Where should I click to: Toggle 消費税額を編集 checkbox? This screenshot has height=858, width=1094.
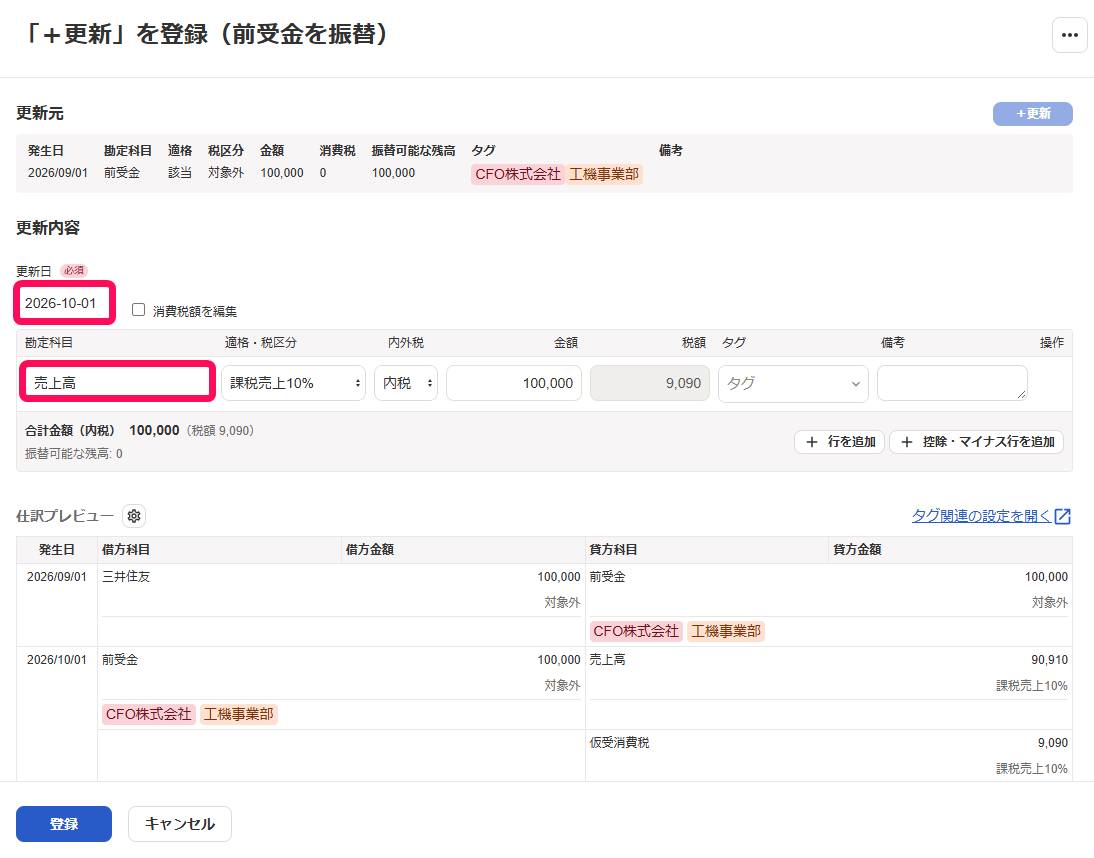click(139, 310)
